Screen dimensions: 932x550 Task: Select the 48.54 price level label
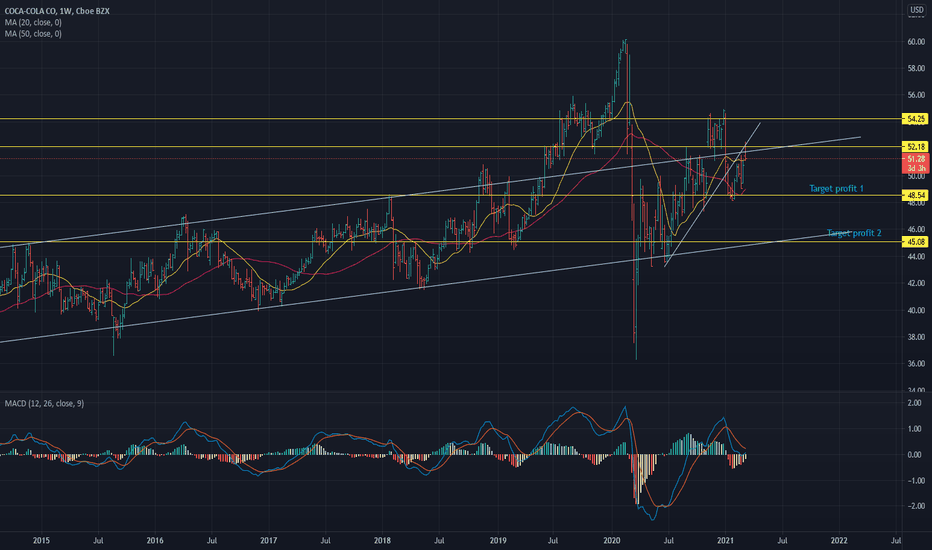915,195
